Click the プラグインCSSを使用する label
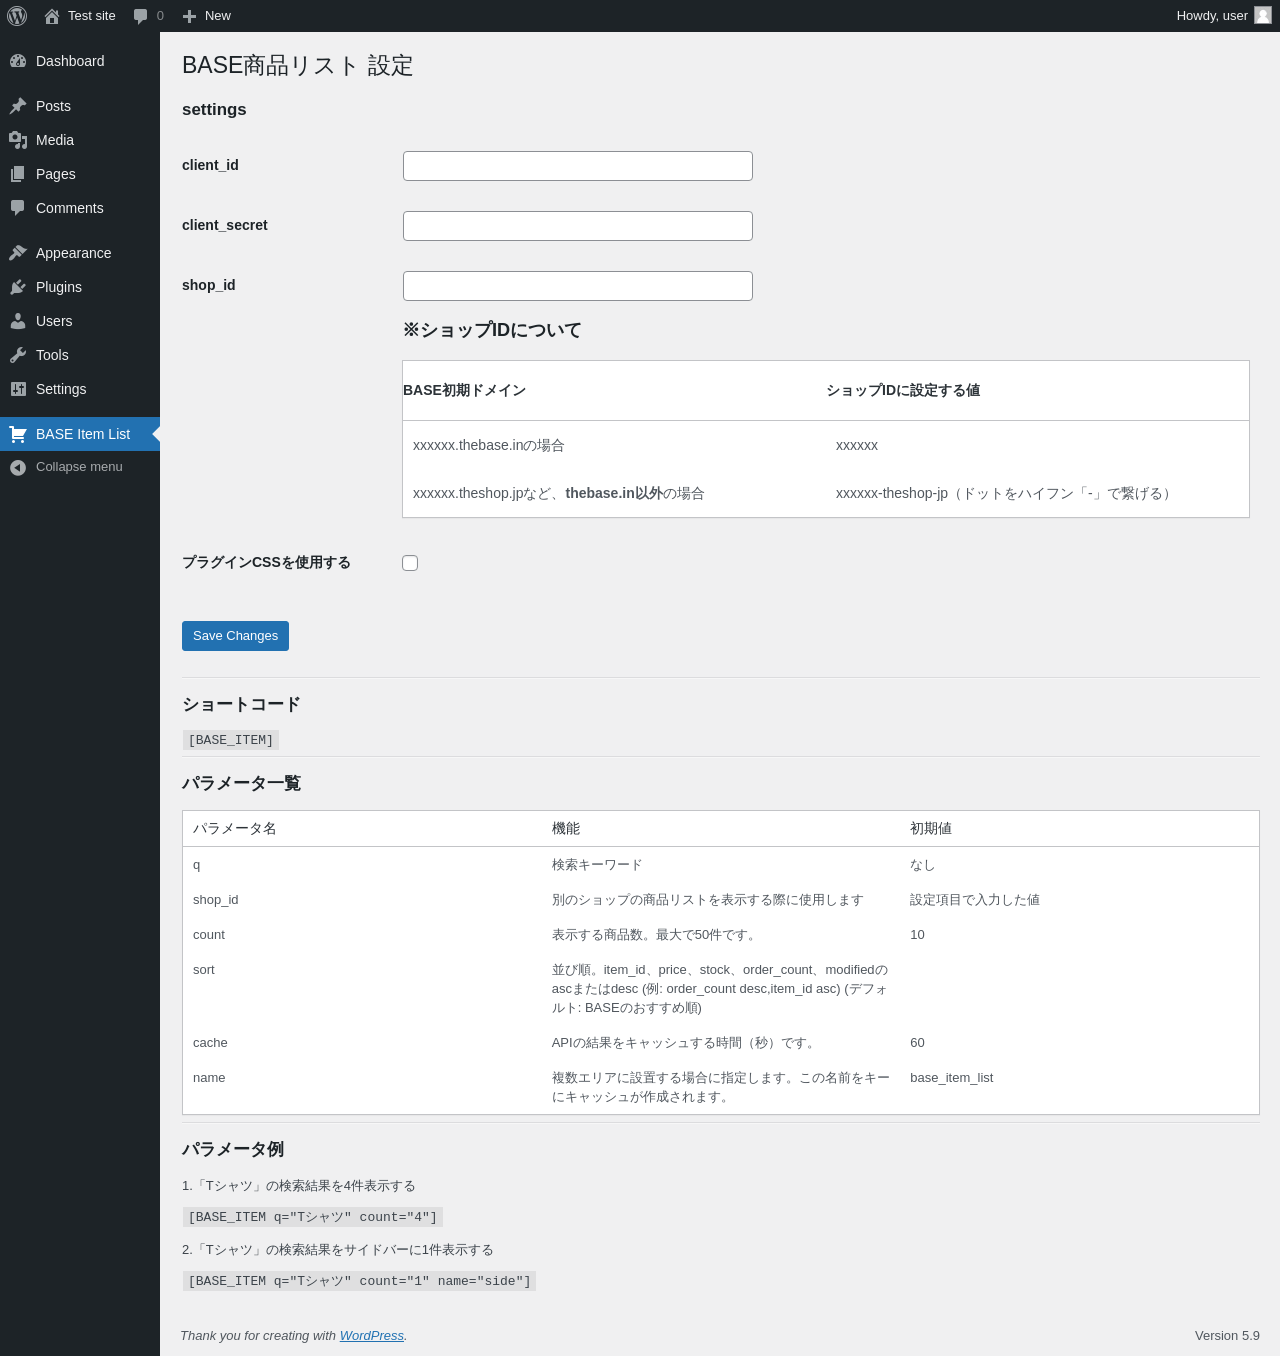This screenshot has height=1356, width=1280. point(266,562)
